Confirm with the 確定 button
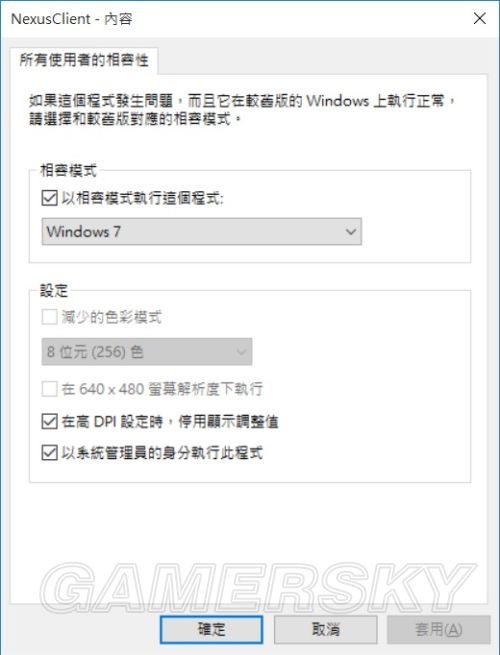Viewport: 500px width, 655px height. [x=211, y=629]
